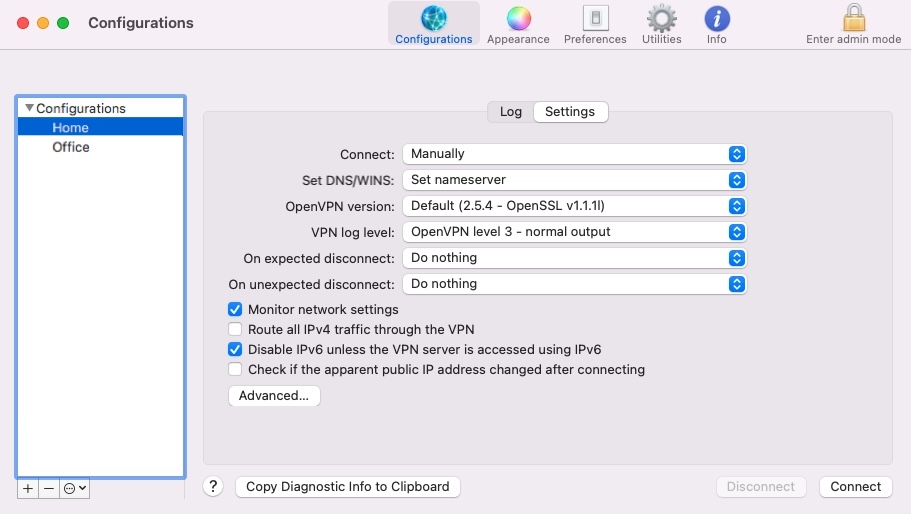The image size is (911, 514).
Task: Click the padlock to enter admin mode
Action: pos(853,19)
